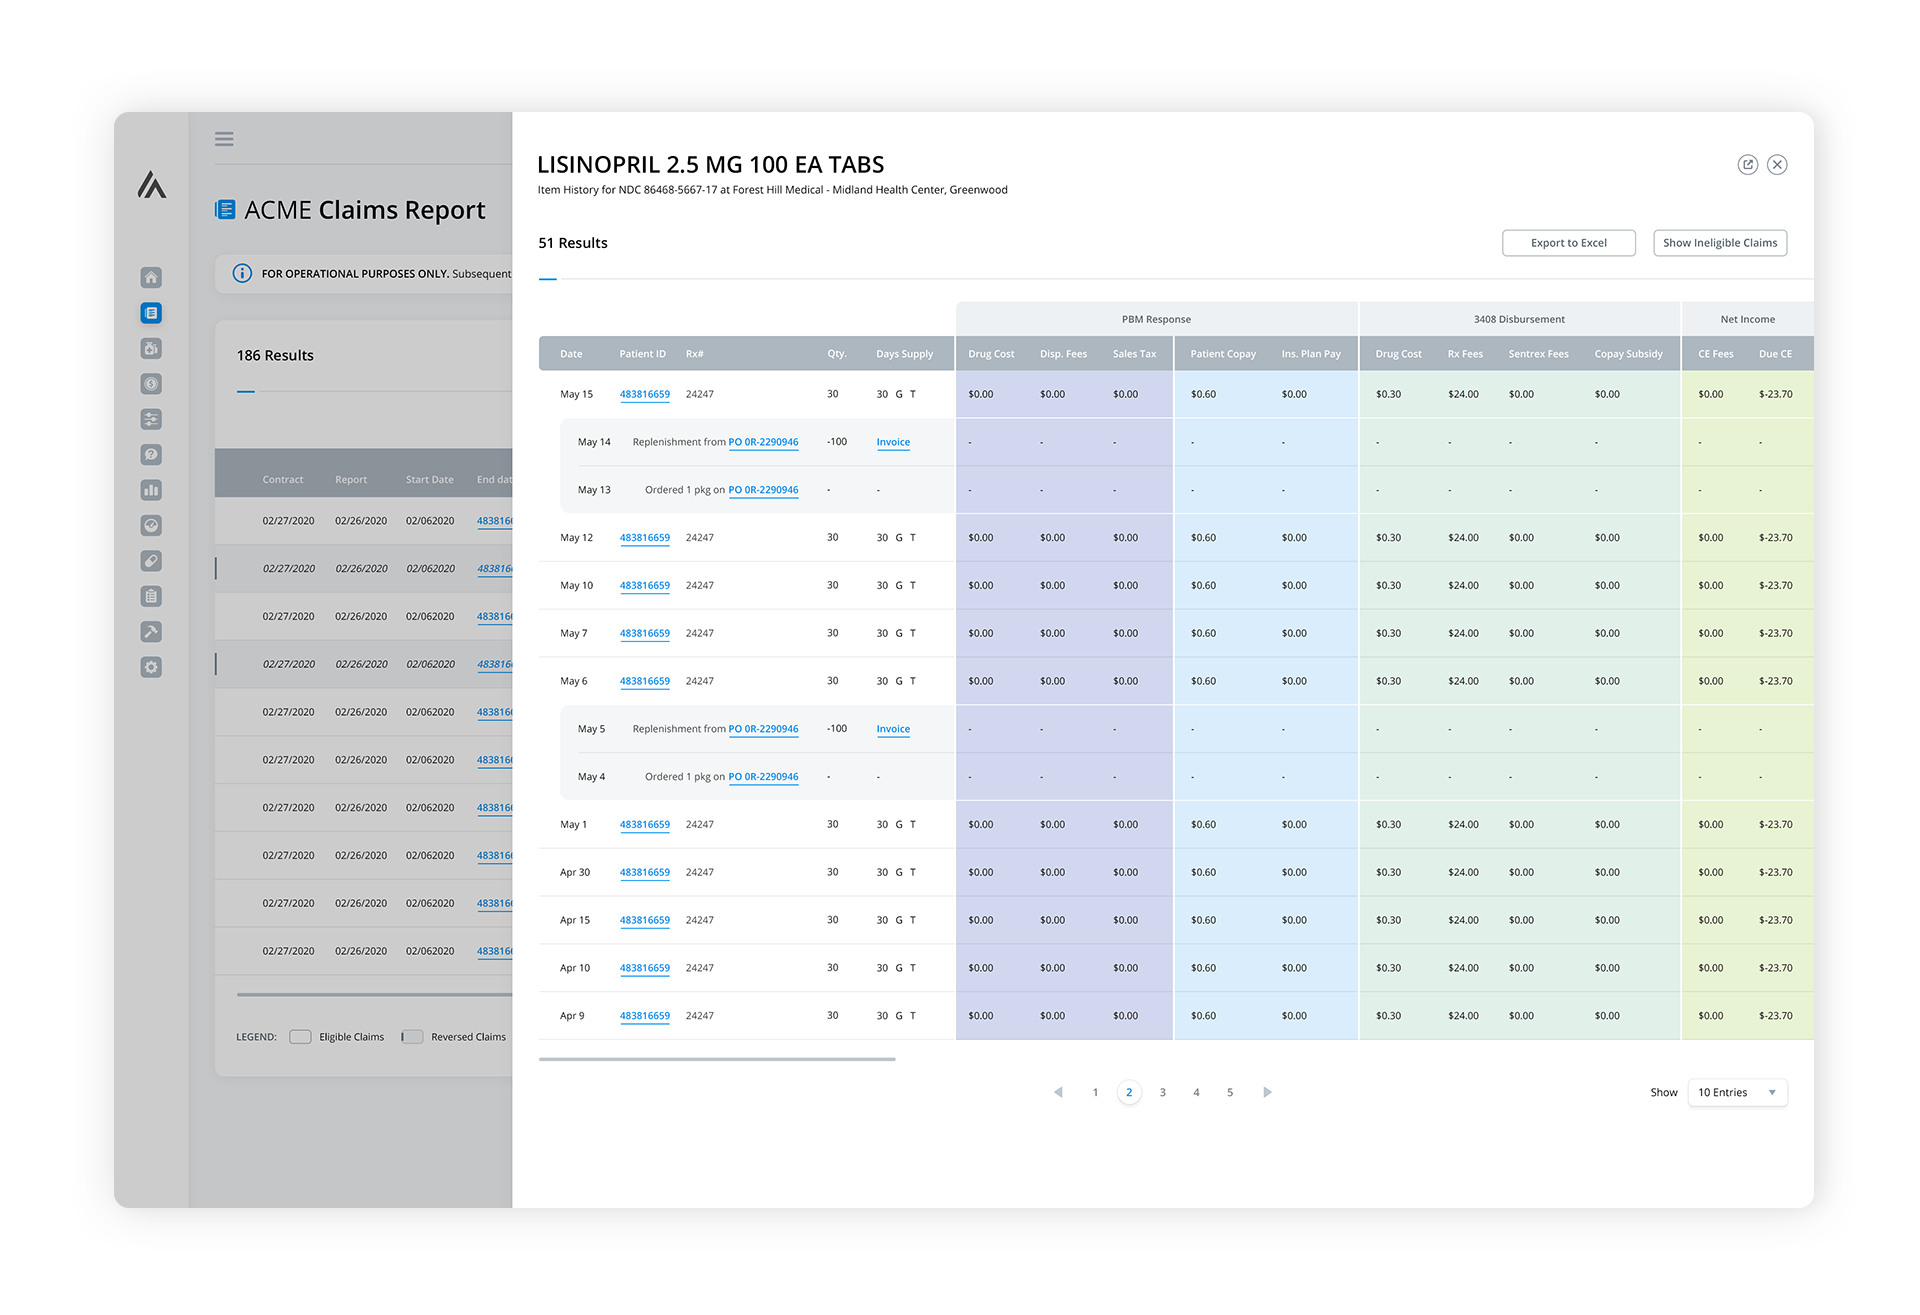1920x1315 pixels.
Task: Check the Eligible Claims legend checkbox
Action: click(x=300, y=1036)
